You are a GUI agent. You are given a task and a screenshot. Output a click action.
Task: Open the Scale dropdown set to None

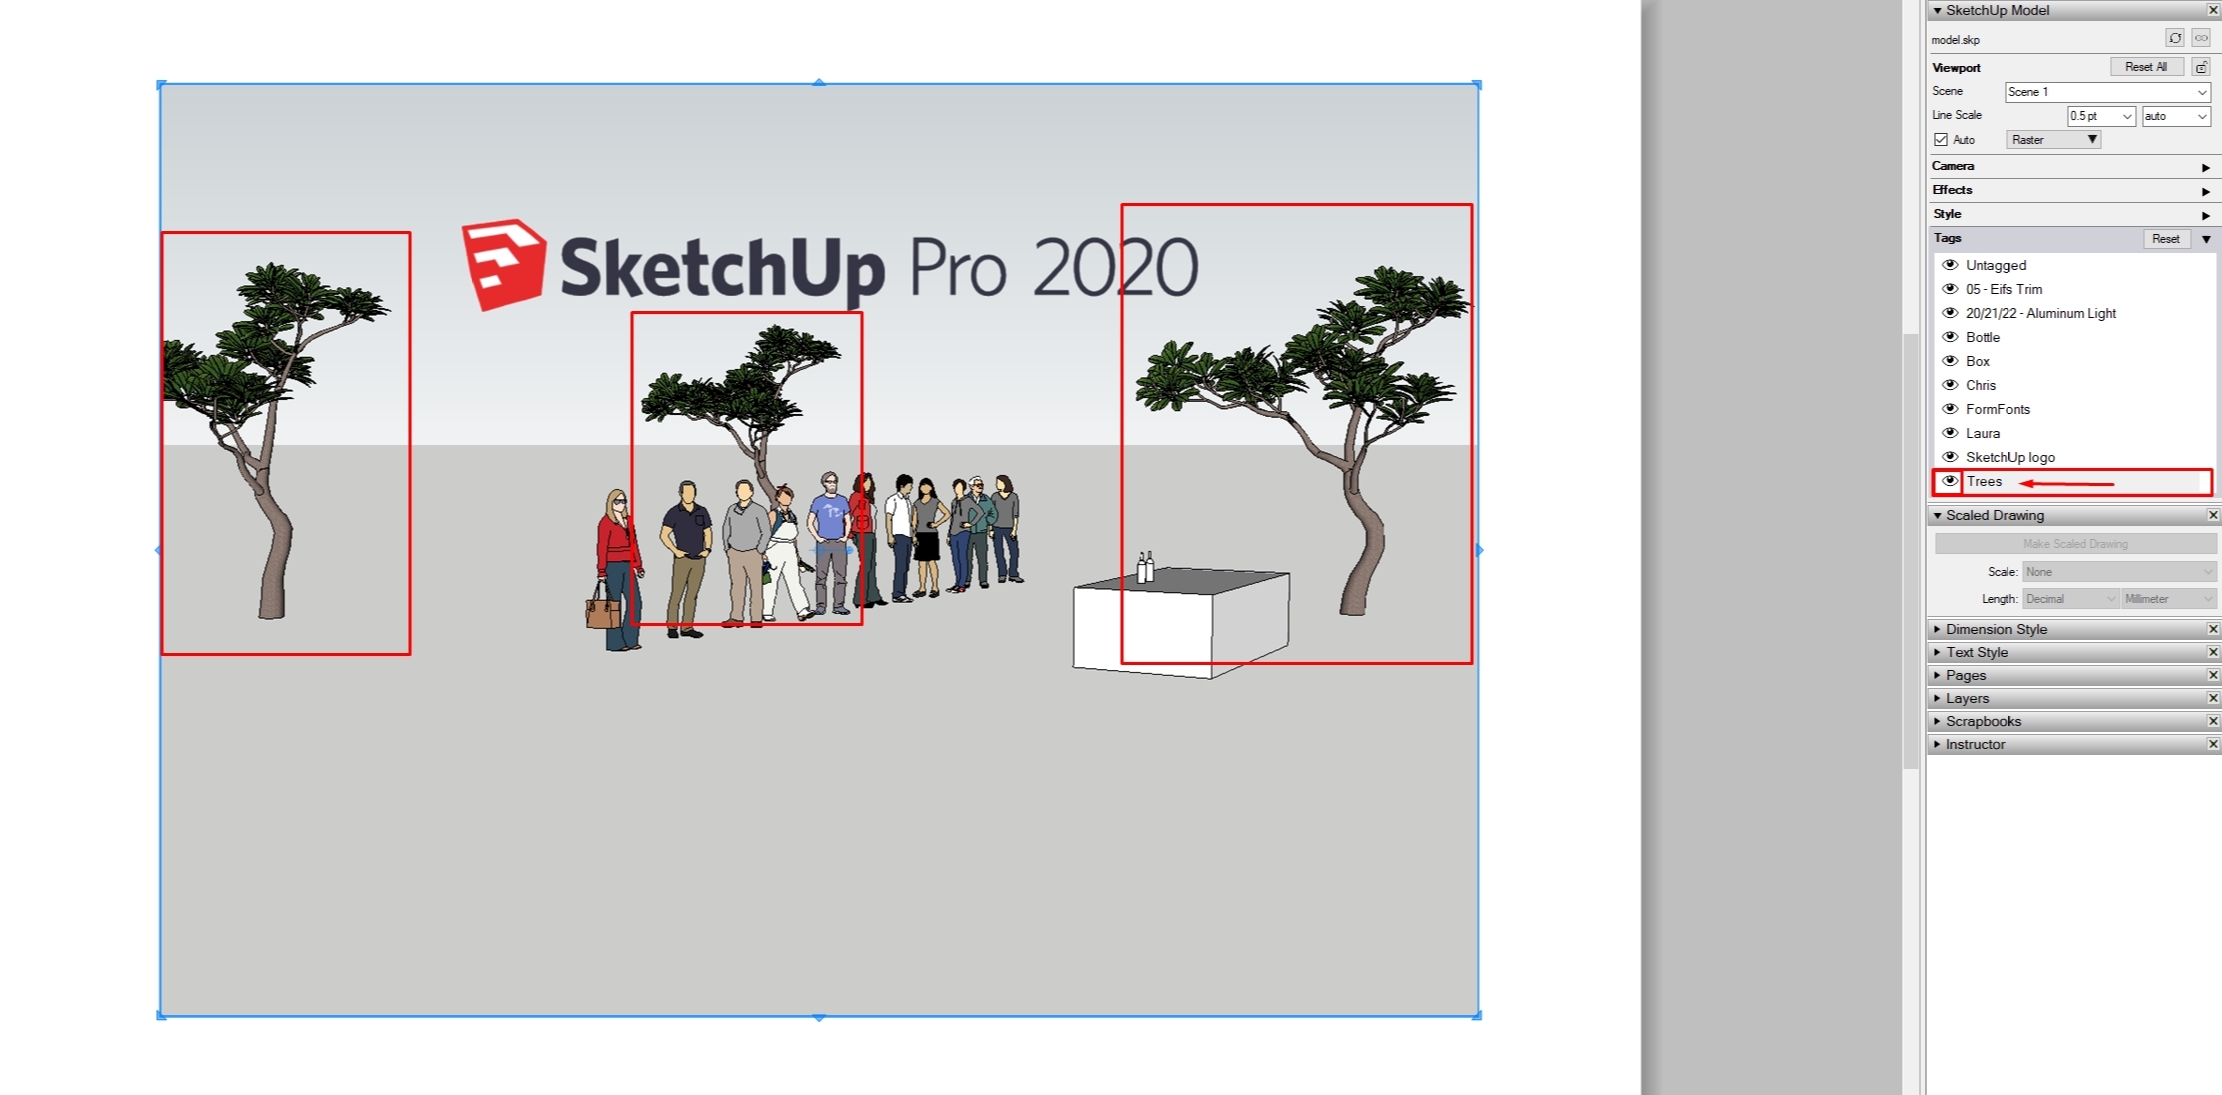pos(2119,572)
